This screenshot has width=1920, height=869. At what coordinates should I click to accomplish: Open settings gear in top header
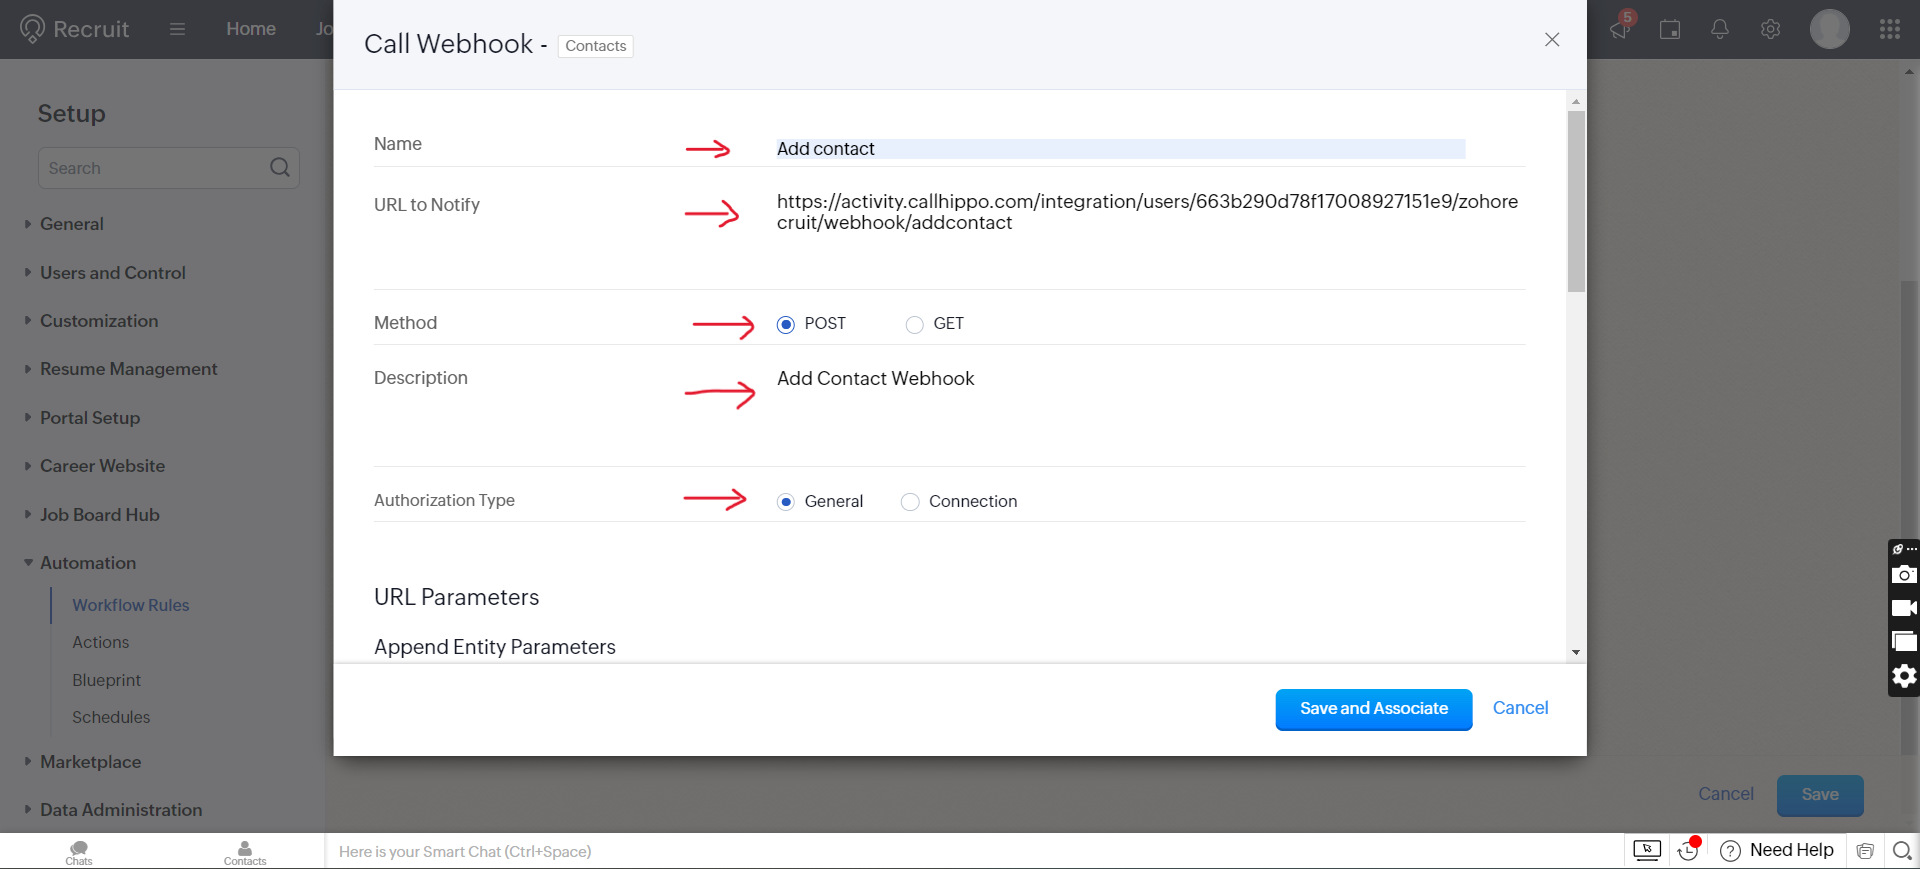[x=1771, y=29]
